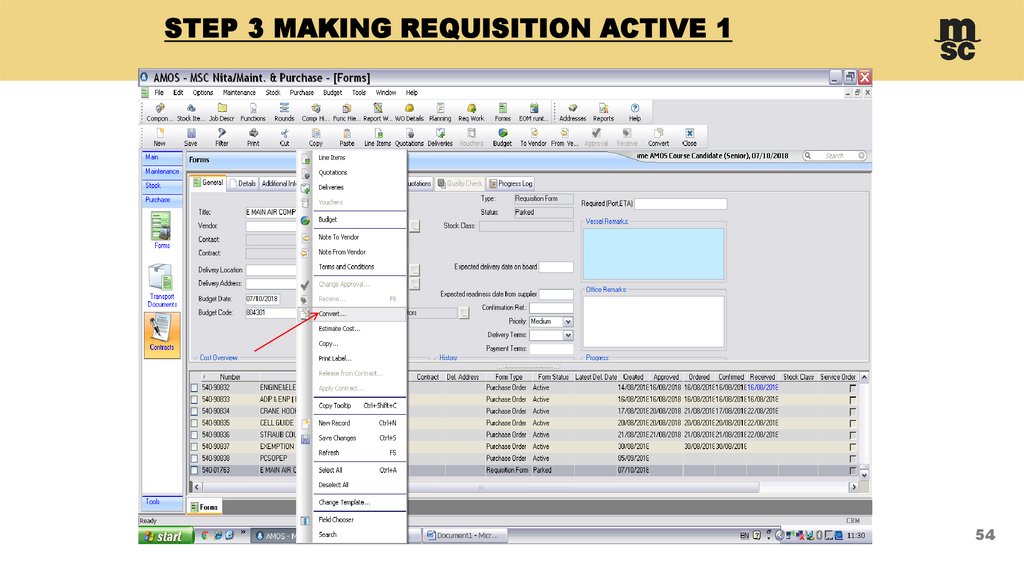
Task: Select Estimate Cost... in the context menu
Action: (338, 329)
